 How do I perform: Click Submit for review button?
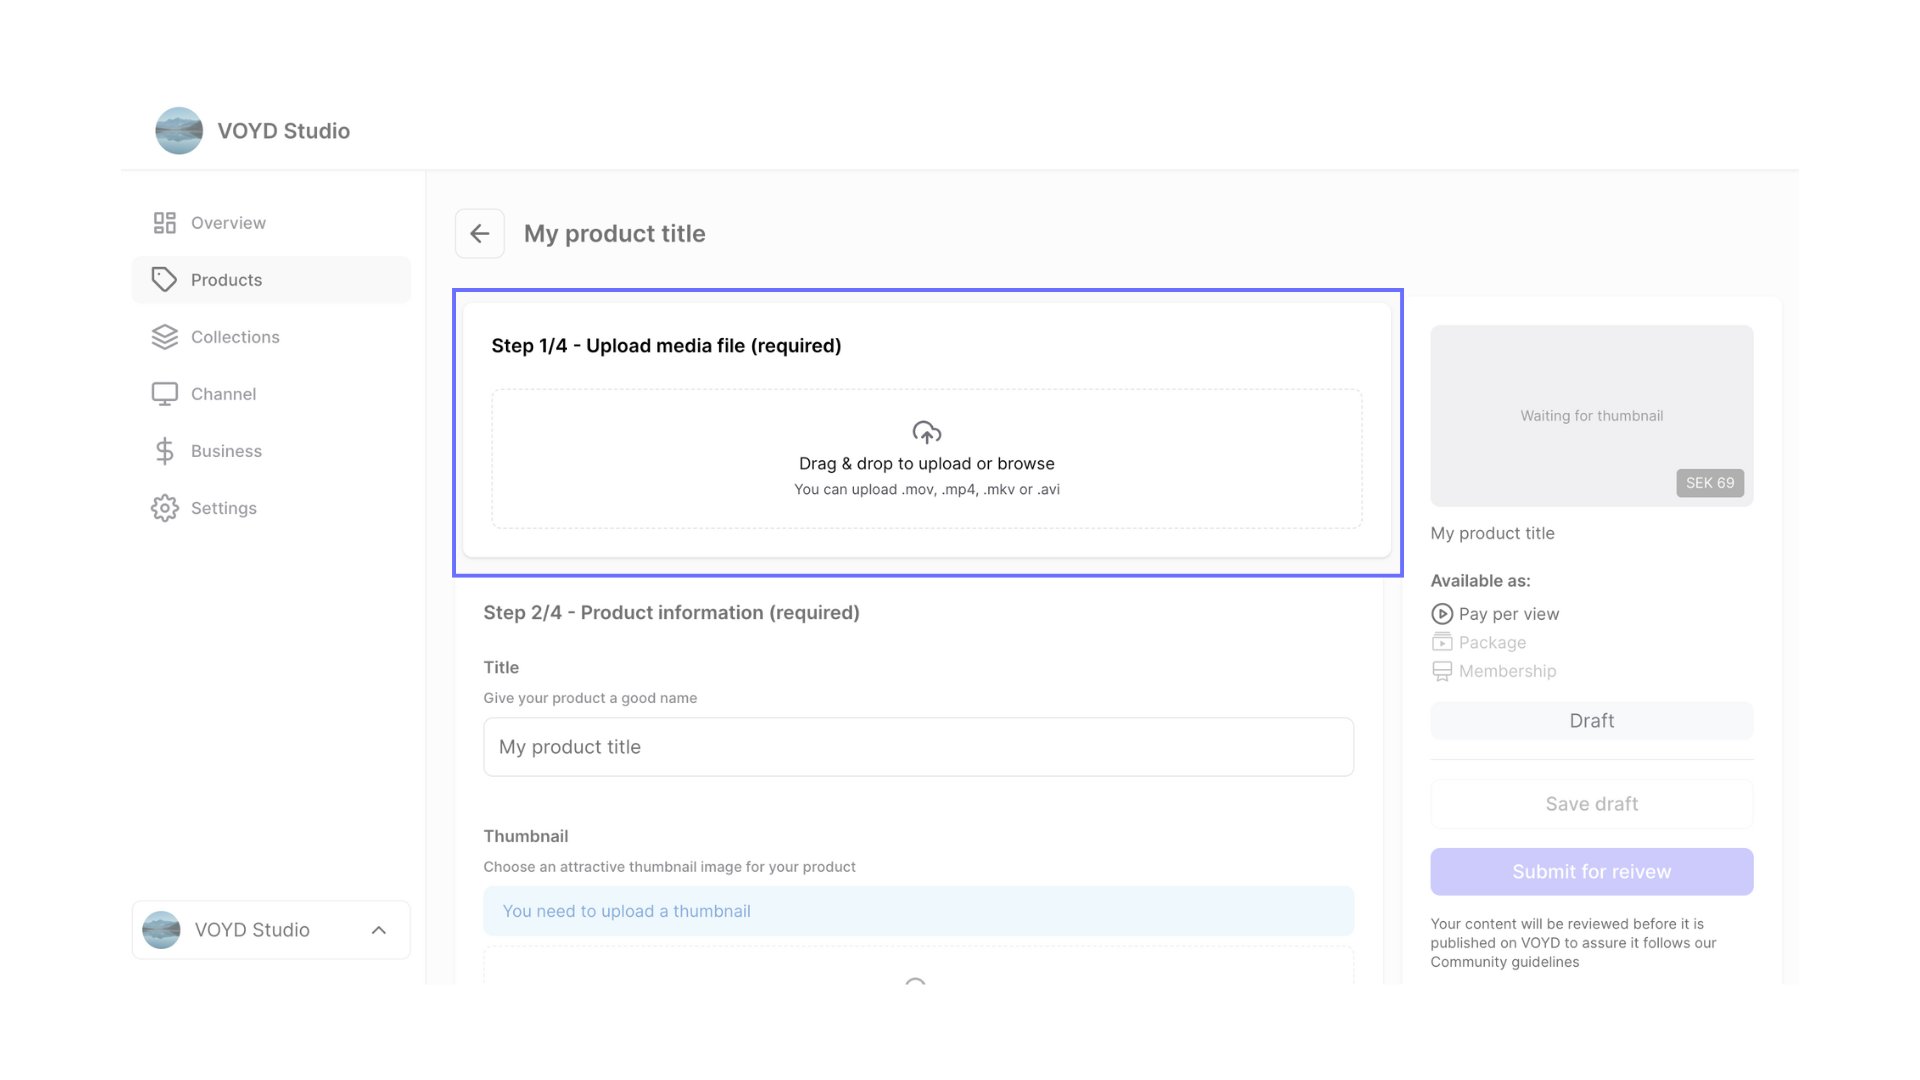point(1592,870)
